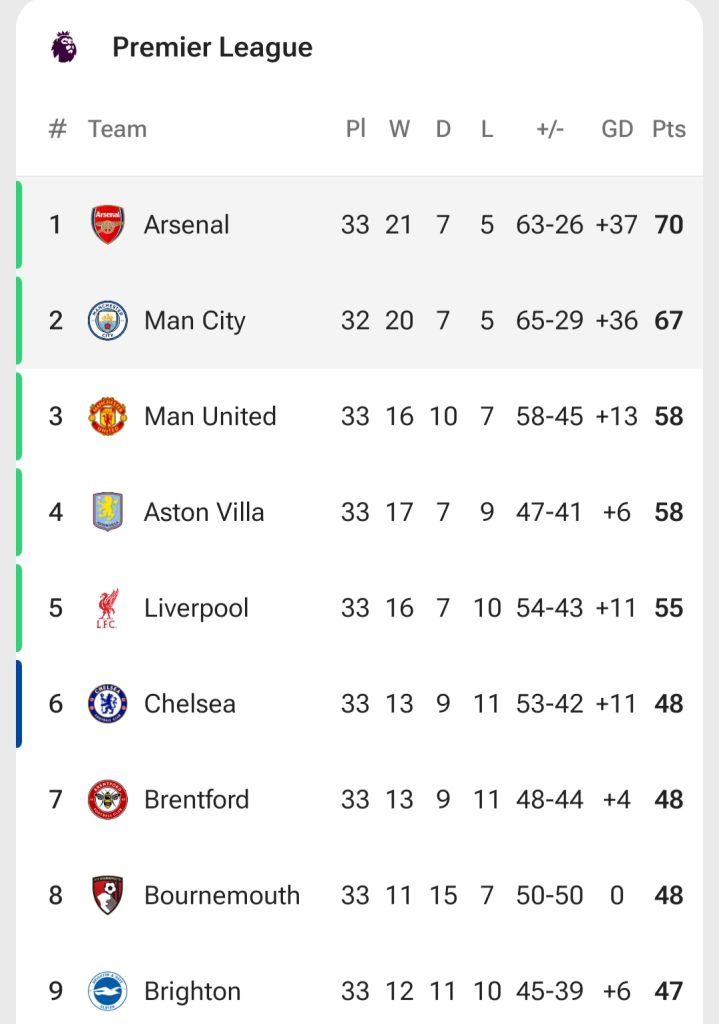Select the Chelsea club badge
719x1024 pixels.
pyautogui.click(x=107, y=704)
